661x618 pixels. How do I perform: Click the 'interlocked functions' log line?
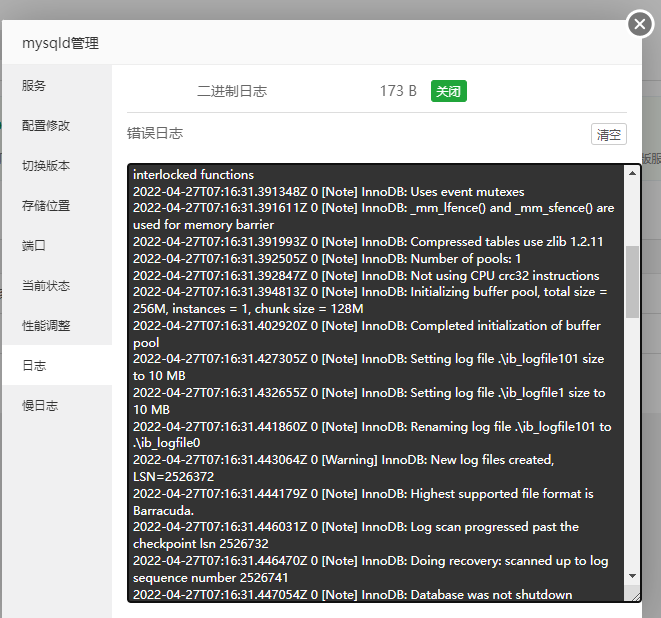[x=193, y=175]
